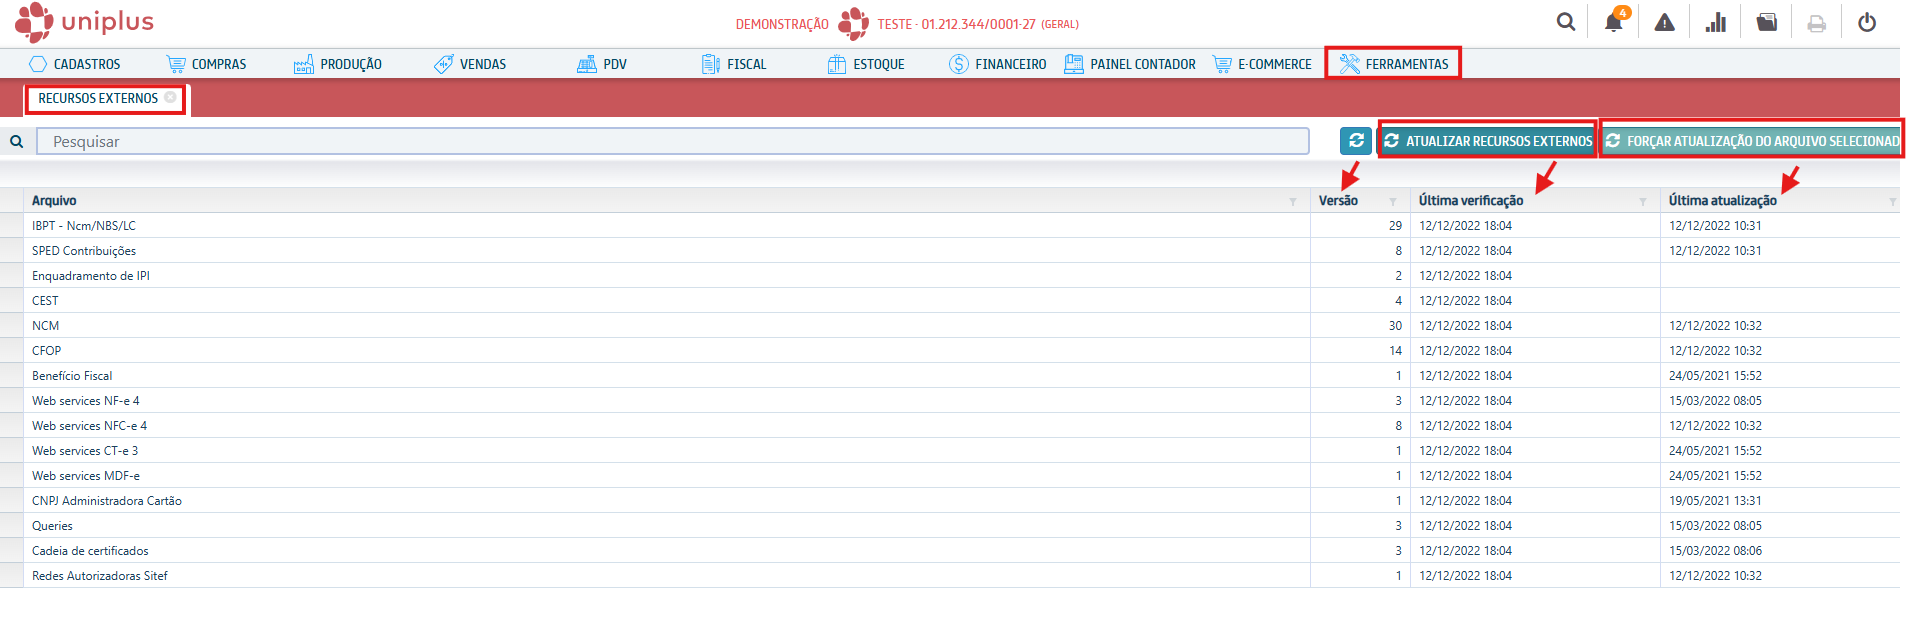Click Atualizar Recursos Externos button
The height and width of the screenshot is (624, 1906).
pyautogui.click(x=1488, y=141)
